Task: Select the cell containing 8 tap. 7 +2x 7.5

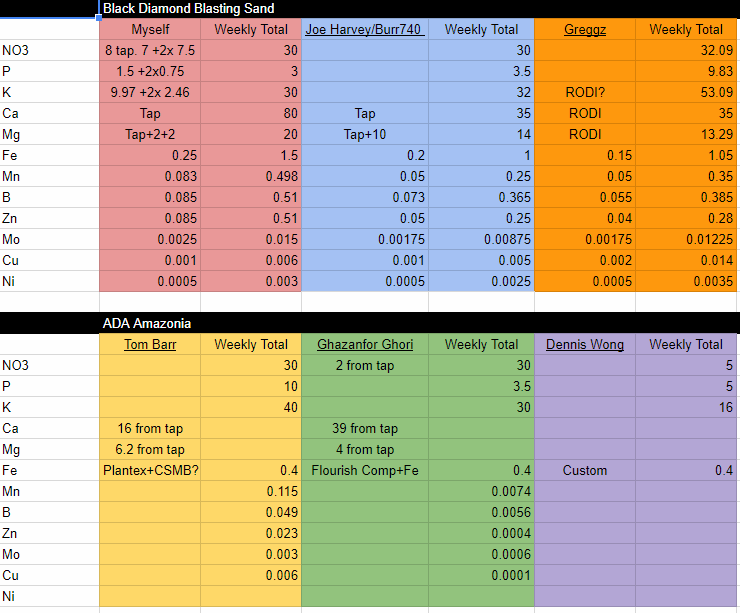Action: (x=150, y=50)
